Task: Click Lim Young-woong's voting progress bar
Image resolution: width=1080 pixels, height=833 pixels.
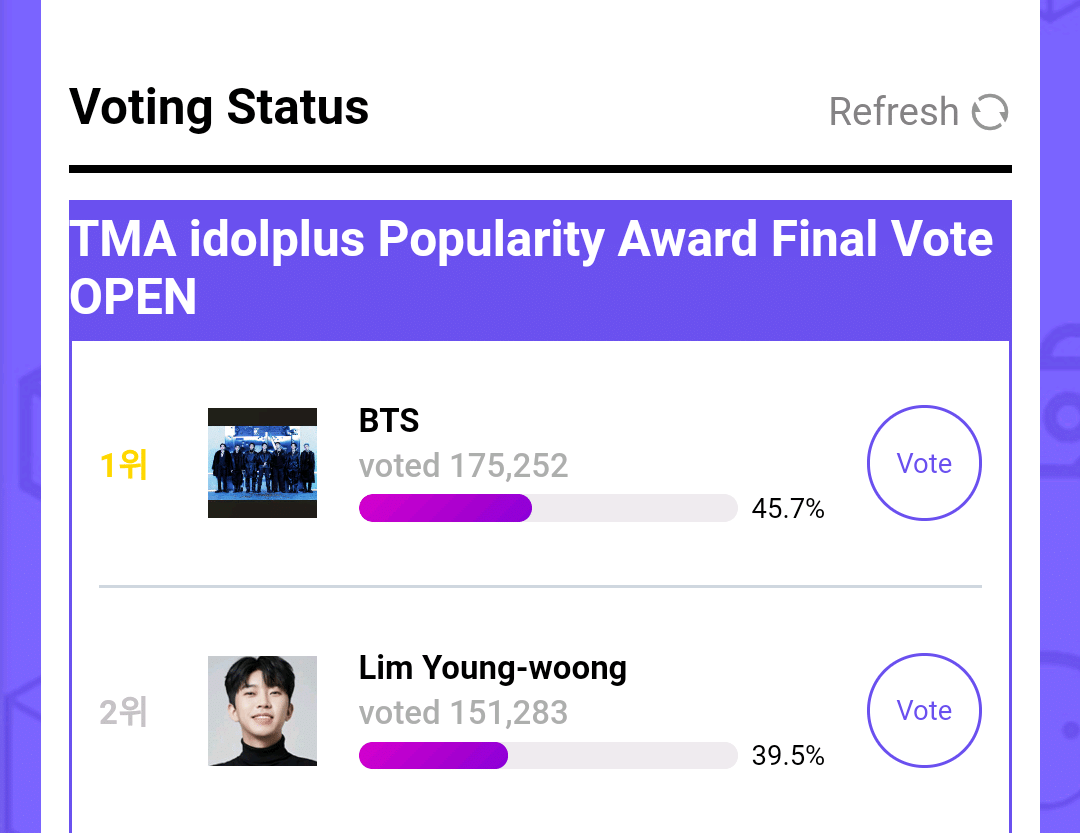Action: pos(548,755)
